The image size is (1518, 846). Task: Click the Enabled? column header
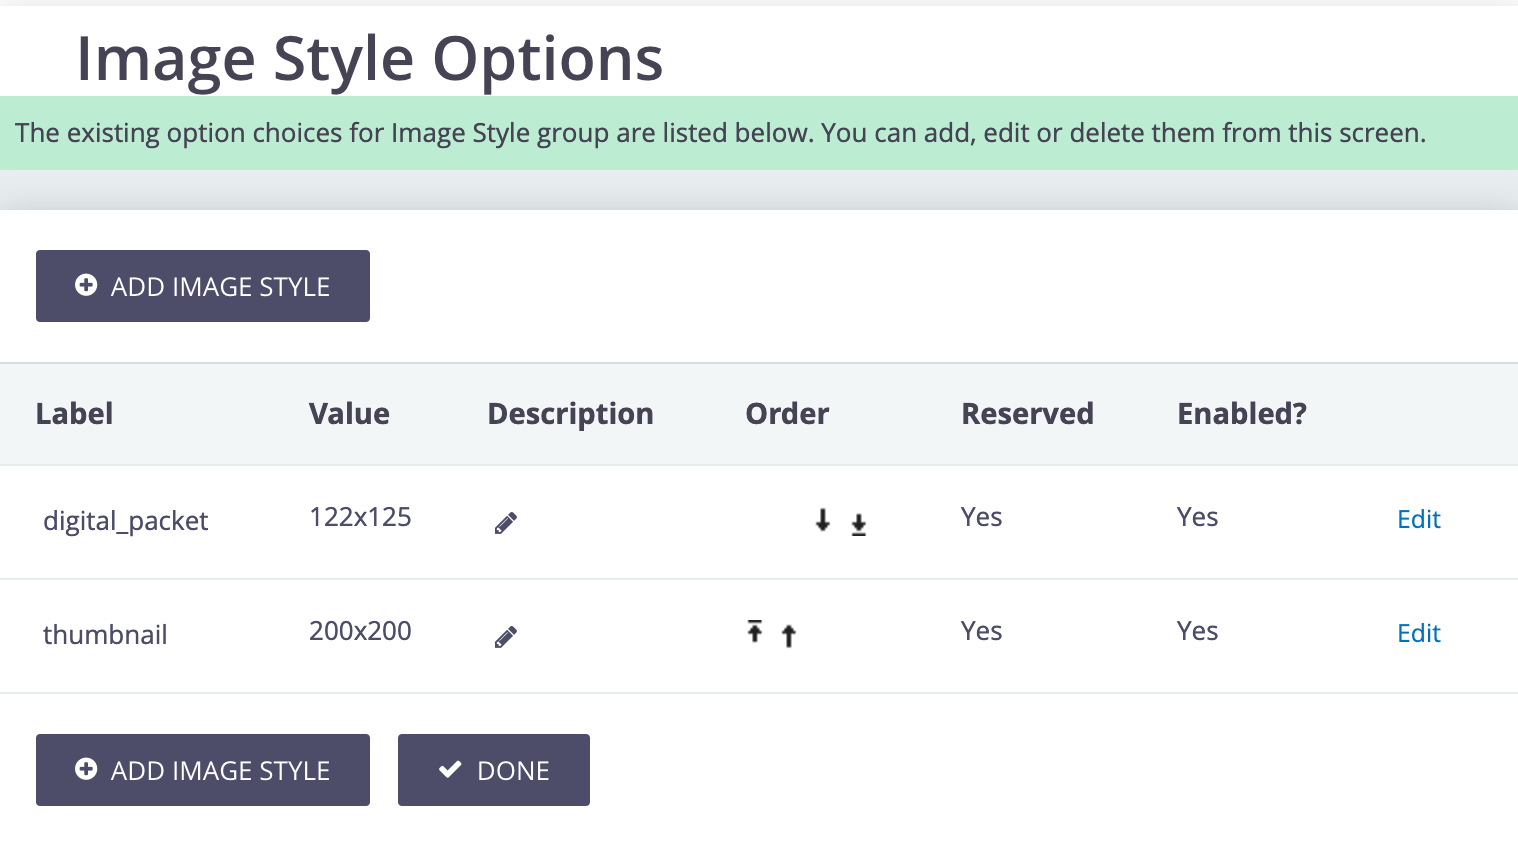[1241, 413]
